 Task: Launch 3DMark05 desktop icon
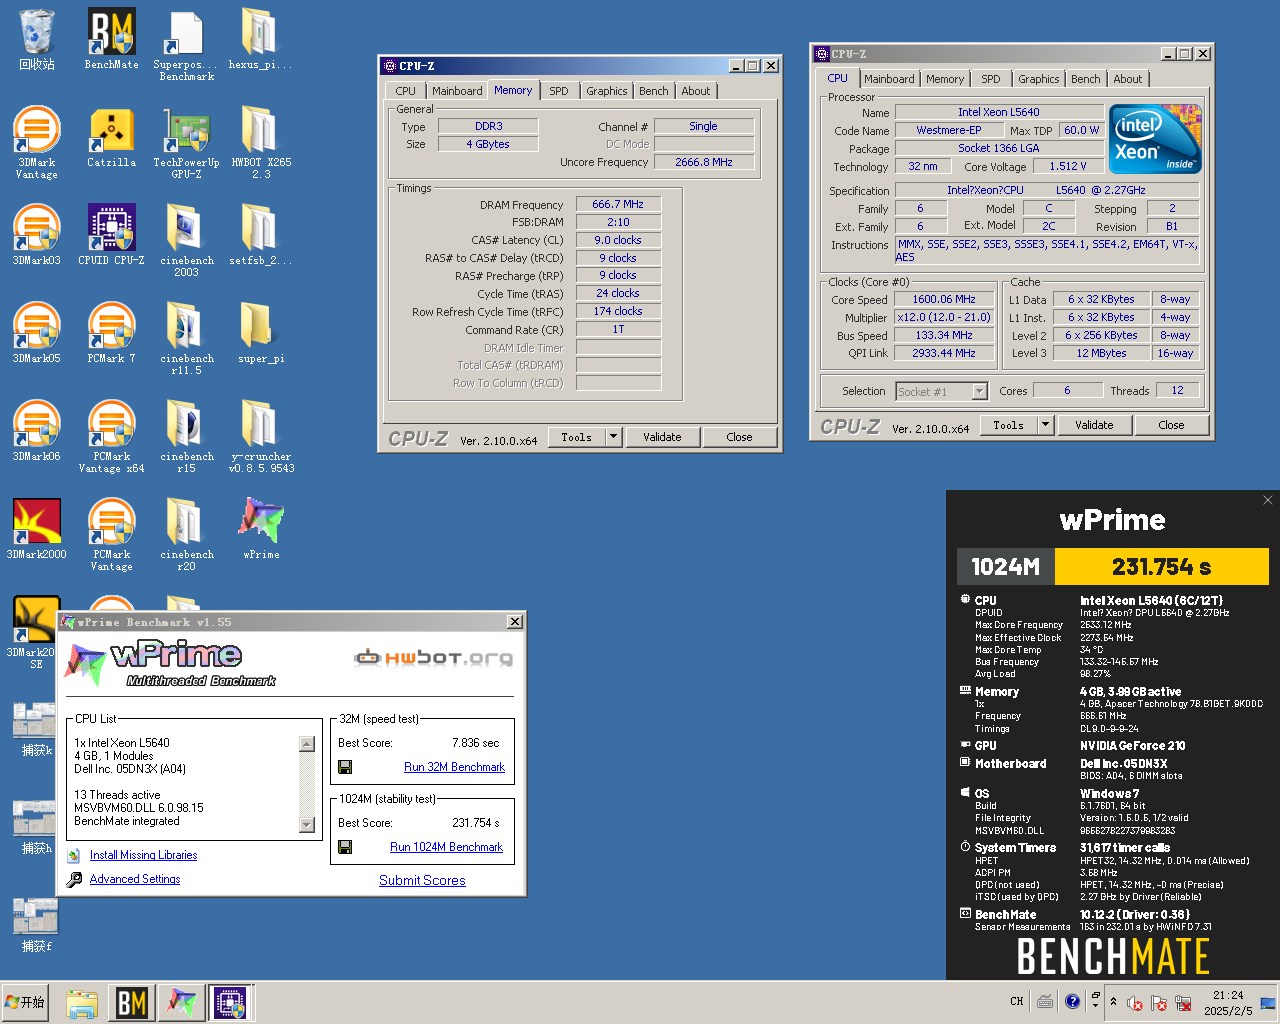(x=37, y=334)
